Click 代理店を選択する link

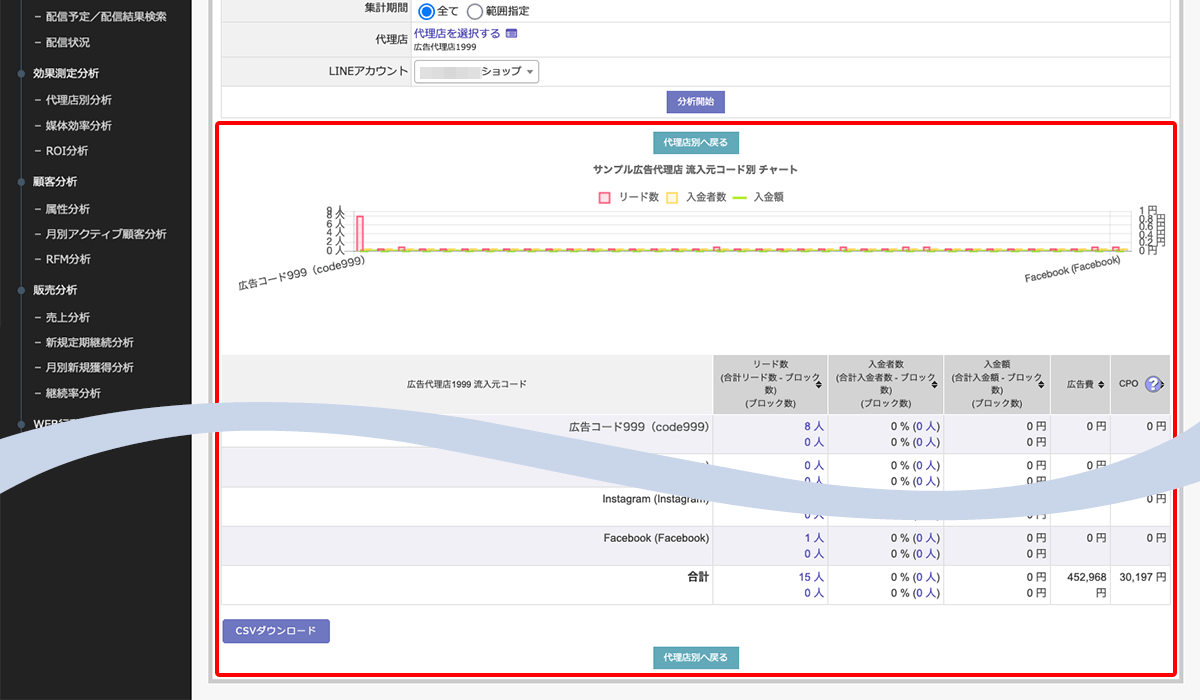(456, 34)
